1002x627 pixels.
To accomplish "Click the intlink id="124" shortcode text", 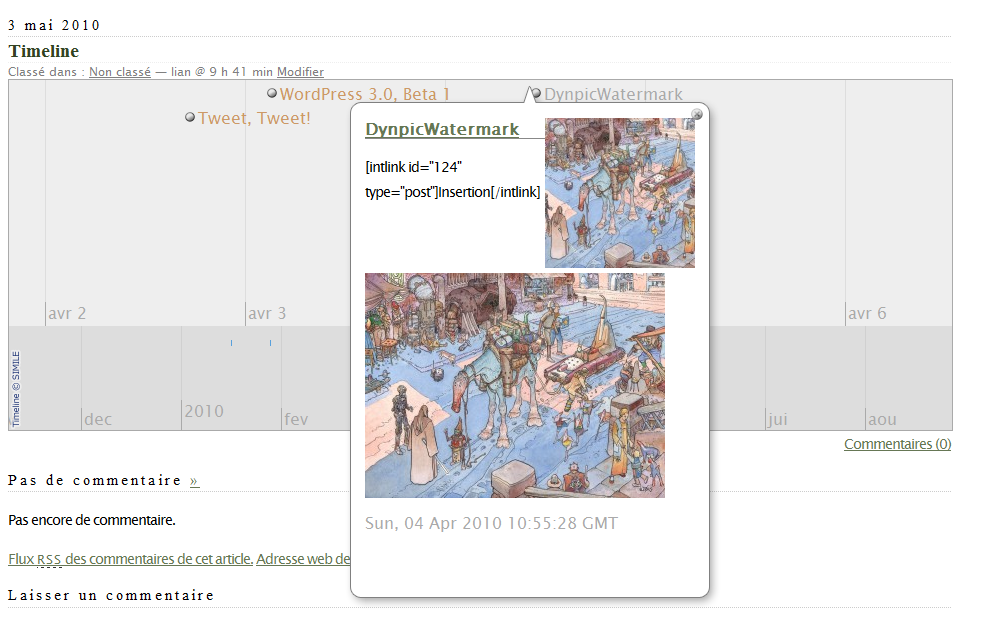I will (x=452, y=180).
